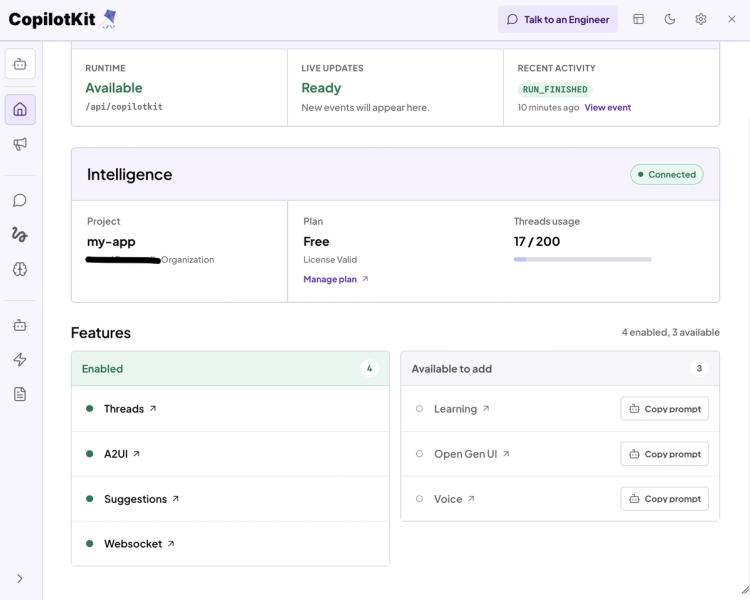Toggle the layout panel icon in header

pos(639,19)
